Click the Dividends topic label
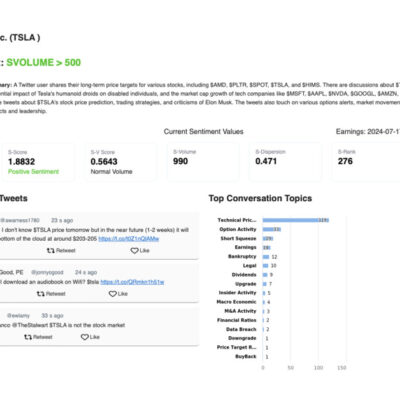Screen dimensions: 400x400 point(244,275)
